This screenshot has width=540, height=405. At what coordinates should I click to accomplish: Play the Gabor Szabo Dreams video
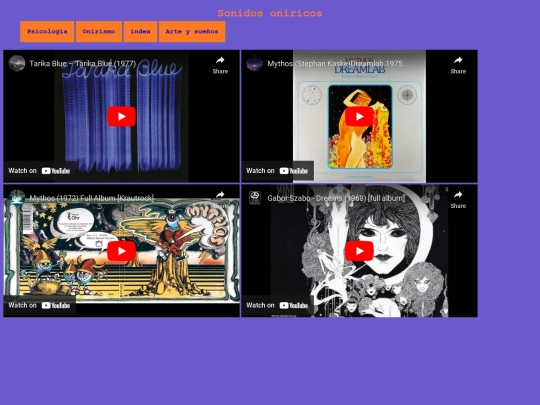pyautogui.click(x=359, y=251)
